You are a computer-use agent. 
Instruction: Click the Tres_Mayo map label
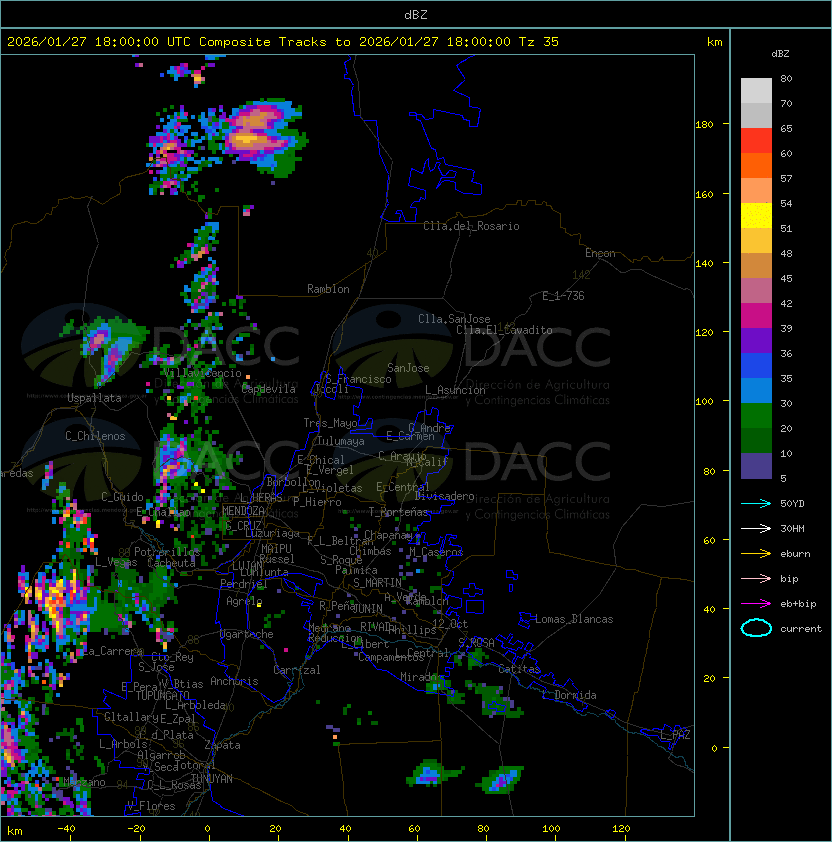(330, 423)
